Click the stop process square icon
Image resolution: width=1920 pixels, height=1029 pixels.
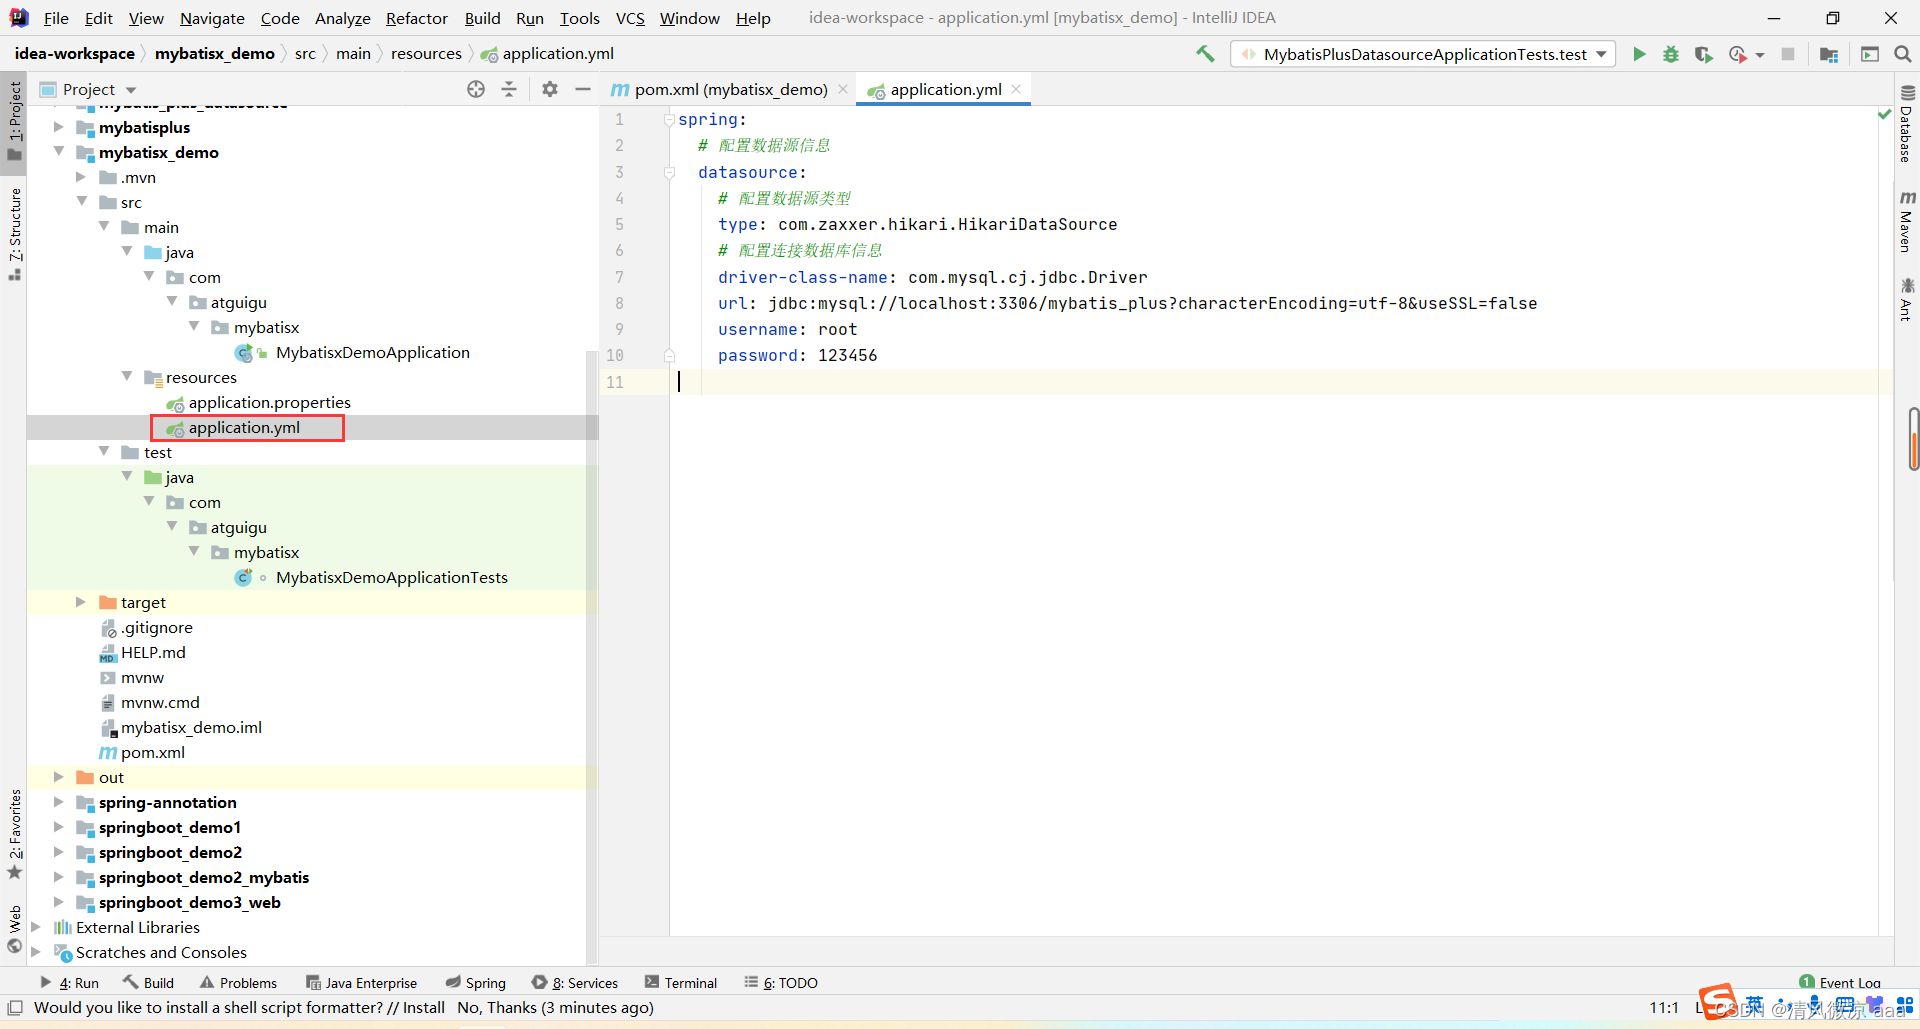(x=1788, y=54)
